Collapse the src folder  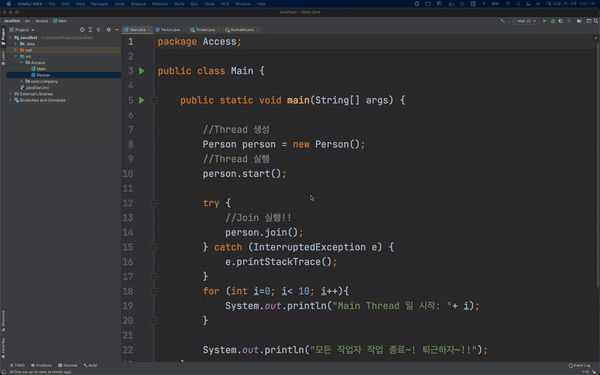pyautogui.click(x=16, y=56)
